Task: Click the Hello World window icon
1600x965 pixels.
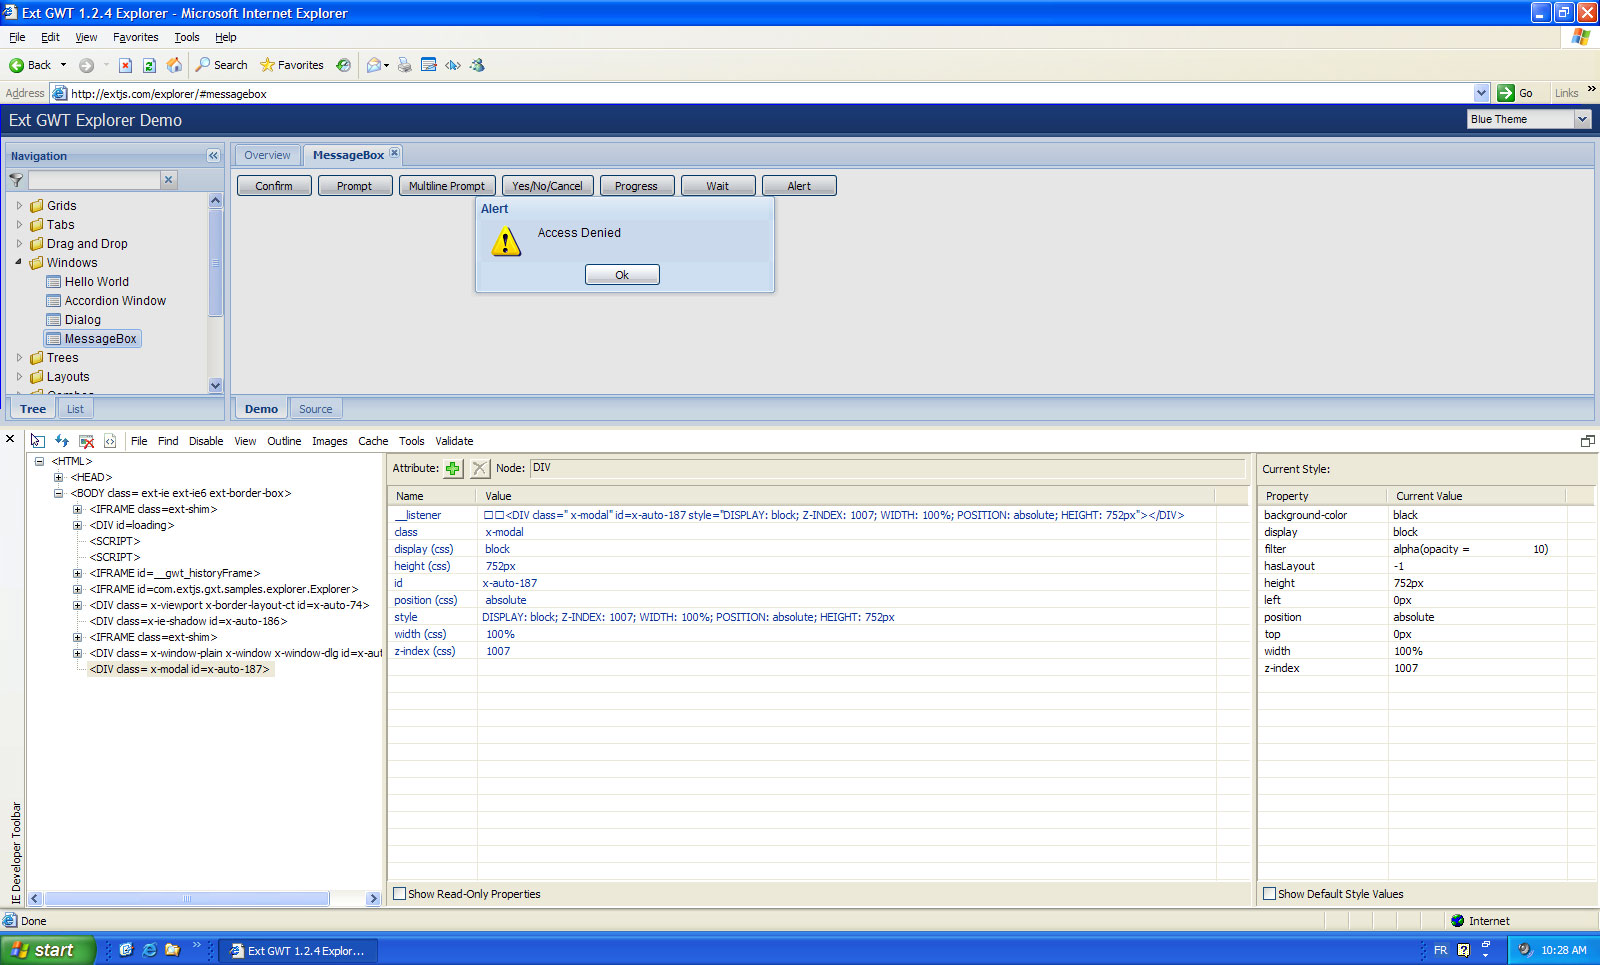Action: coord(54,282)
